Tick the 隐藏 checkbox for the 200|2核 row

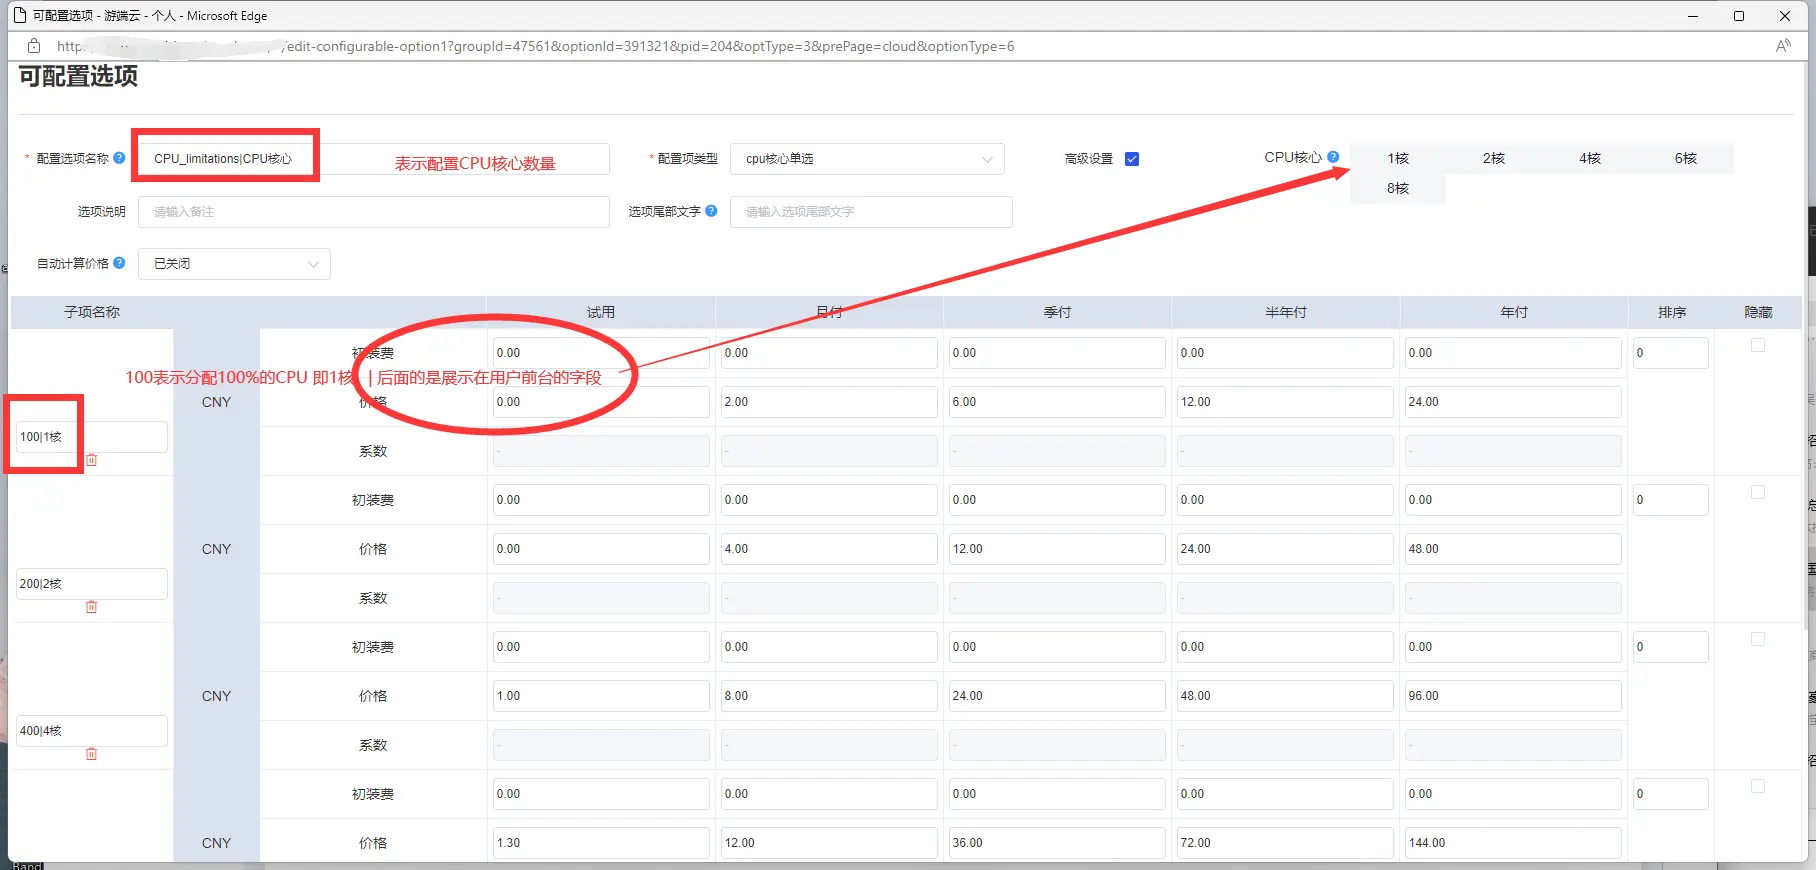click(1758, 492)
